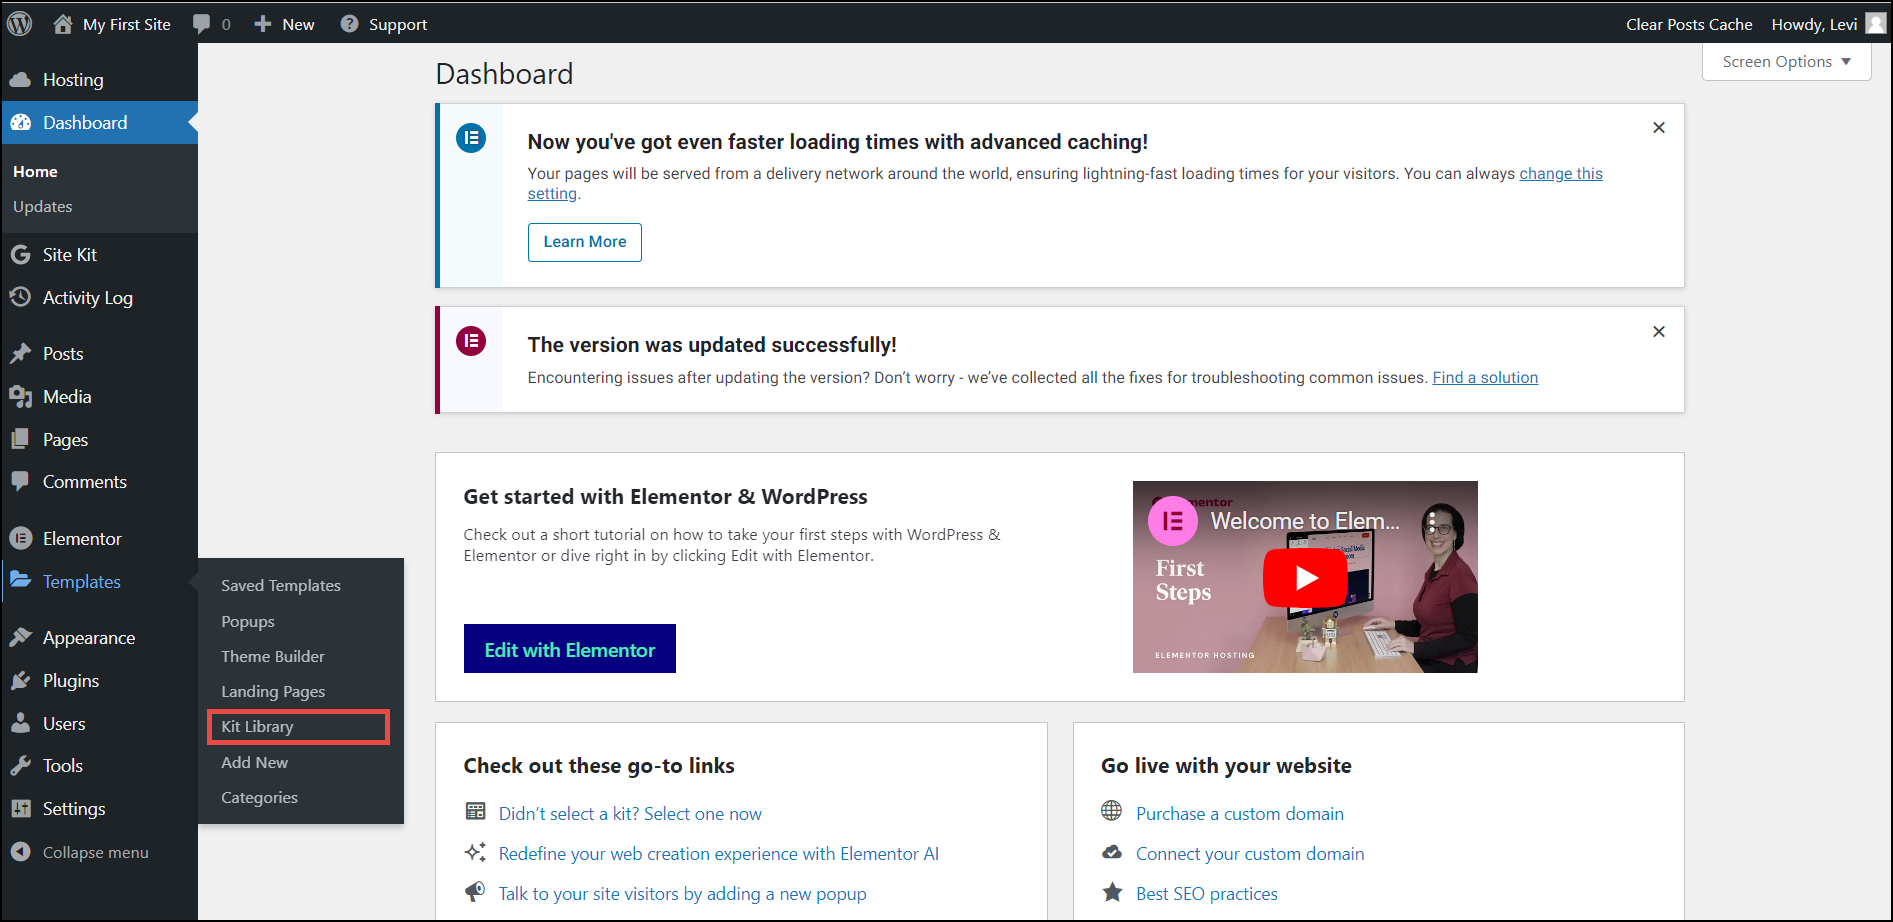Click Elementor icon in version updated notice
The width and height of the screenshot is (1893, 922).
471,341
